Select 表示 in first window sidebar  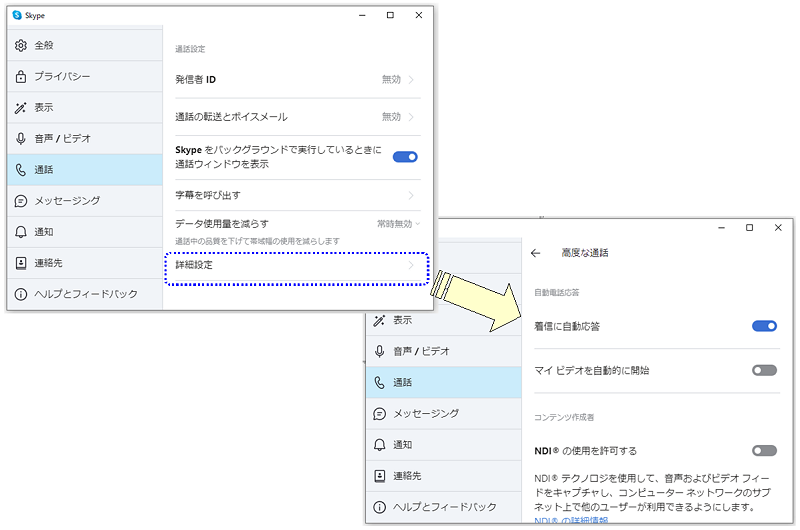click(85, 108)
